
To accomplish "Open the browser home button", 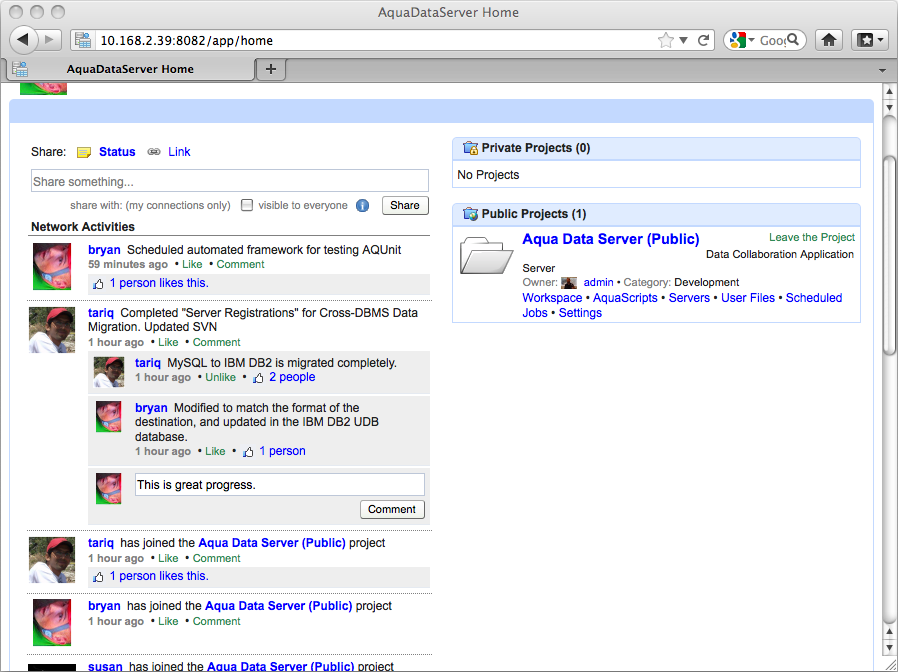I will 829,40.
